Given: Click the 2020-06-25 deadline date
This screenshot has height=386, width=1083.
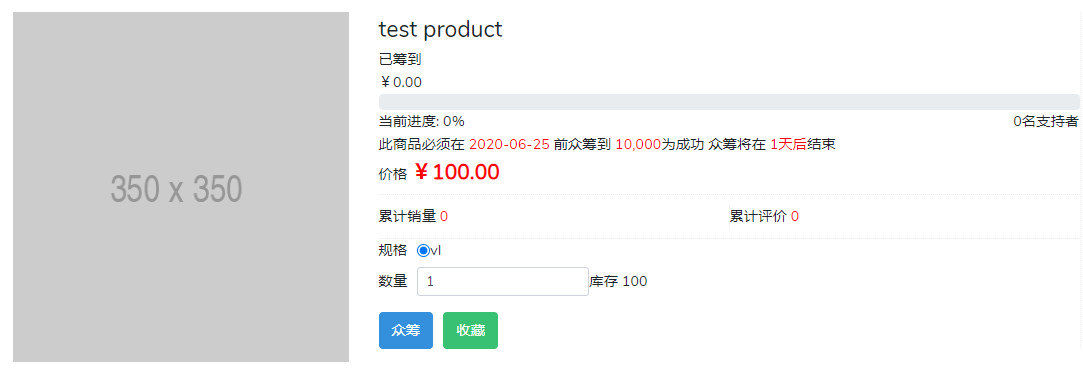Looking at the screenshot, I should (510, 145).
